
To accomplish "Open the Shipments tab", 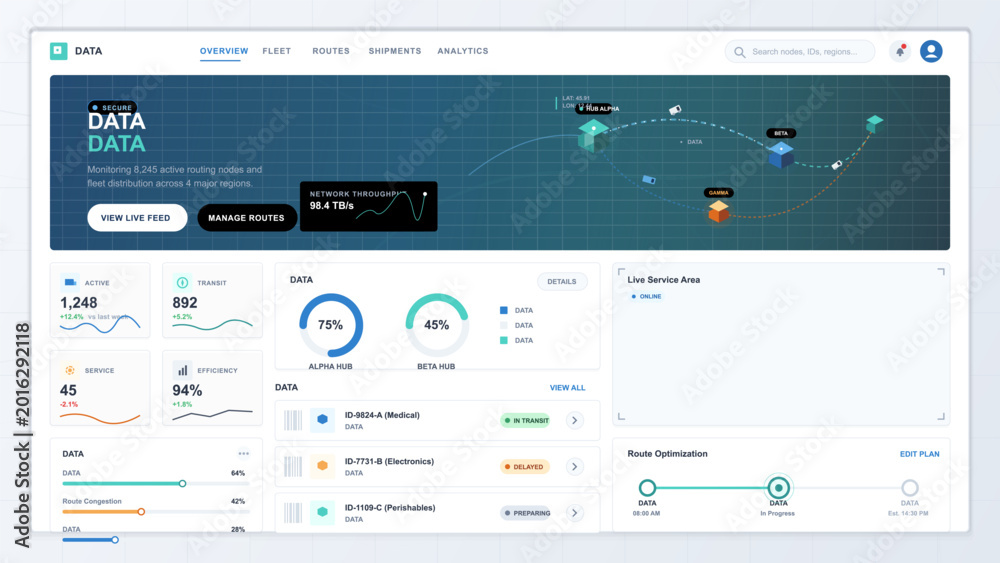I will coord(395,51).
